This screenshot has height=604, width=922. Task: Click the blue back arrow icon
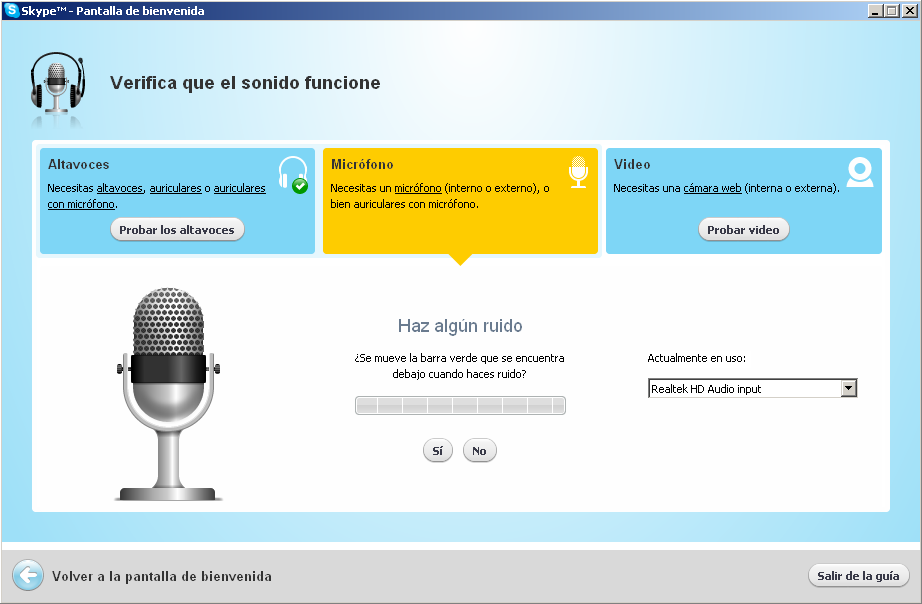point(28,575)
